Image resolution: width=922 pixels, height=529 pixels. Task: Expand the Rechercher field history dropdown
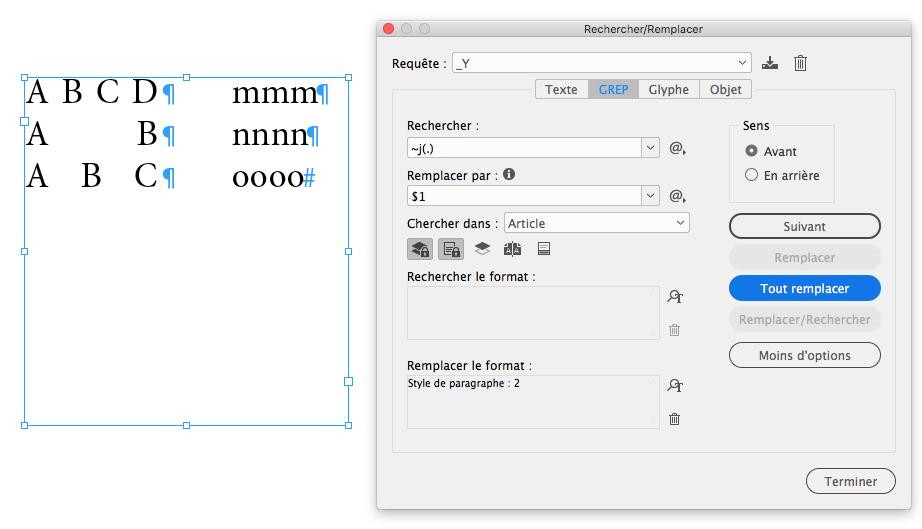(x=650, y=148)
